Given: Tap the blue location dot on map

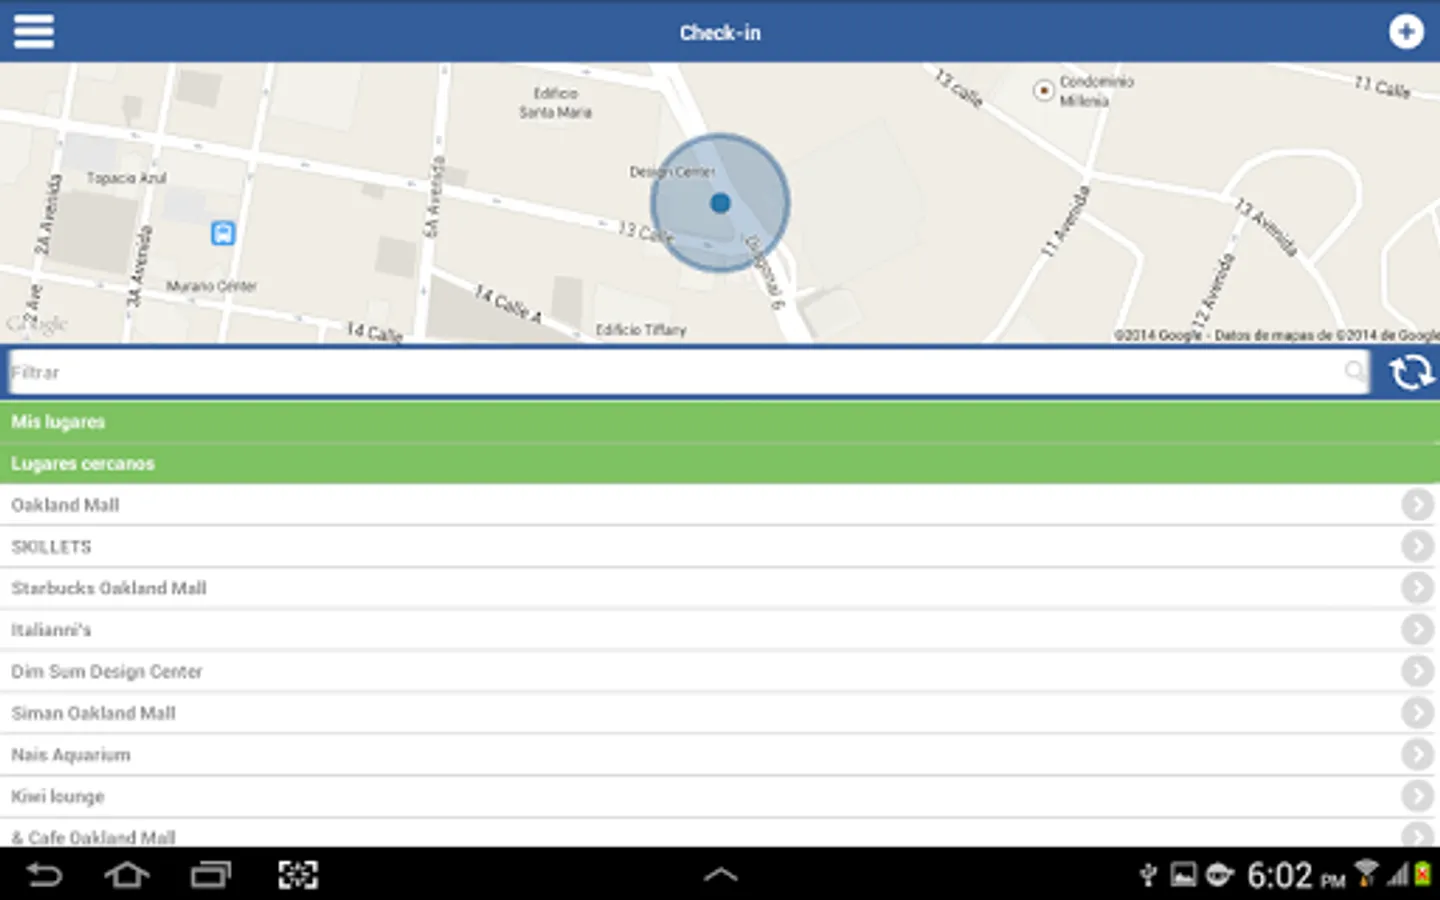Looking at the screenshot, I should (x=720, y=203).
